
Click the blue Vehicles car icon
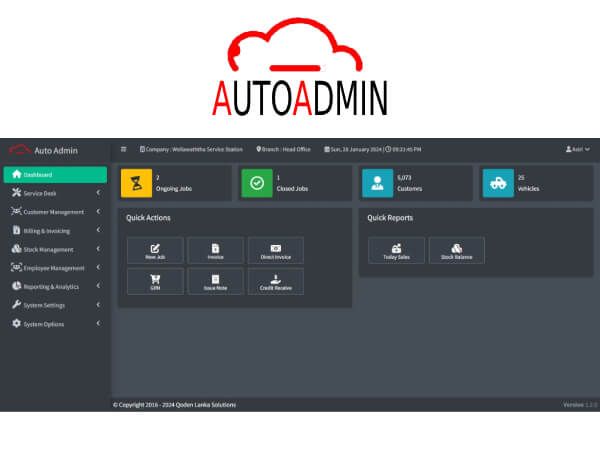pyautogui.click(x=498, y=183)
